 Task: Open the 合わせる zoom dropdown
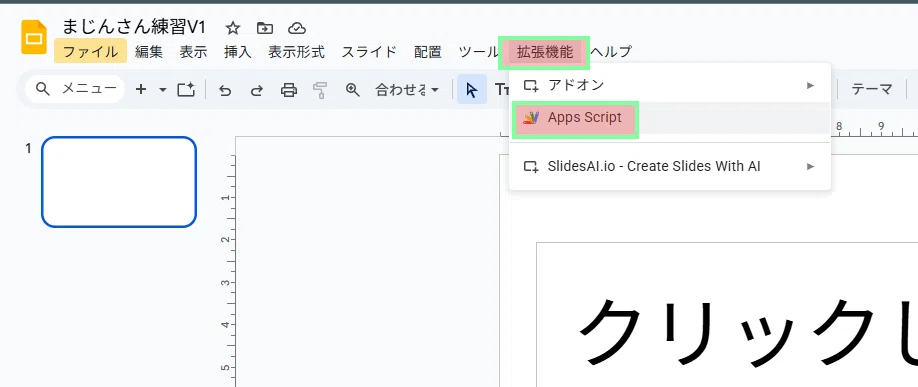(x=407, y=90)
